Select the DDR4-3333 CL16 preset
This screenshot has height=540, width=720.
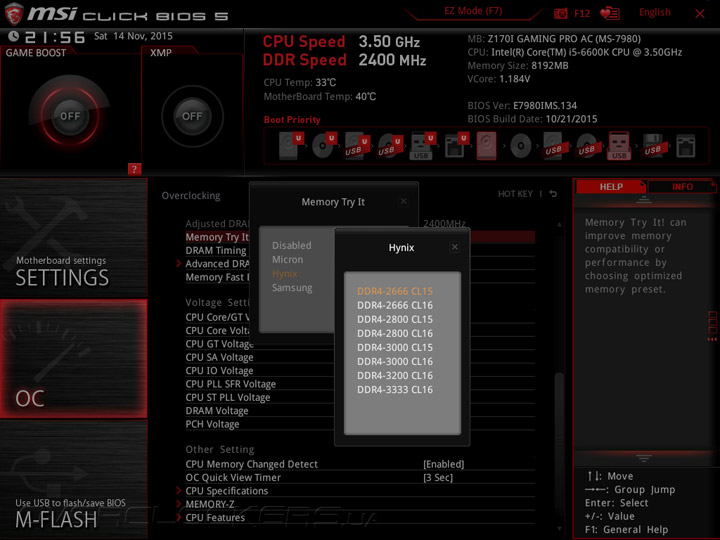click(x=395, y=390)
